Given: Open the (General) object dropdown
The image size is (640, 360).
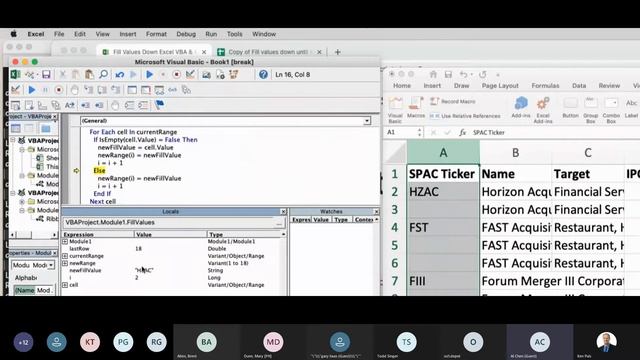Looking at the screenshot, I should 367,121.
